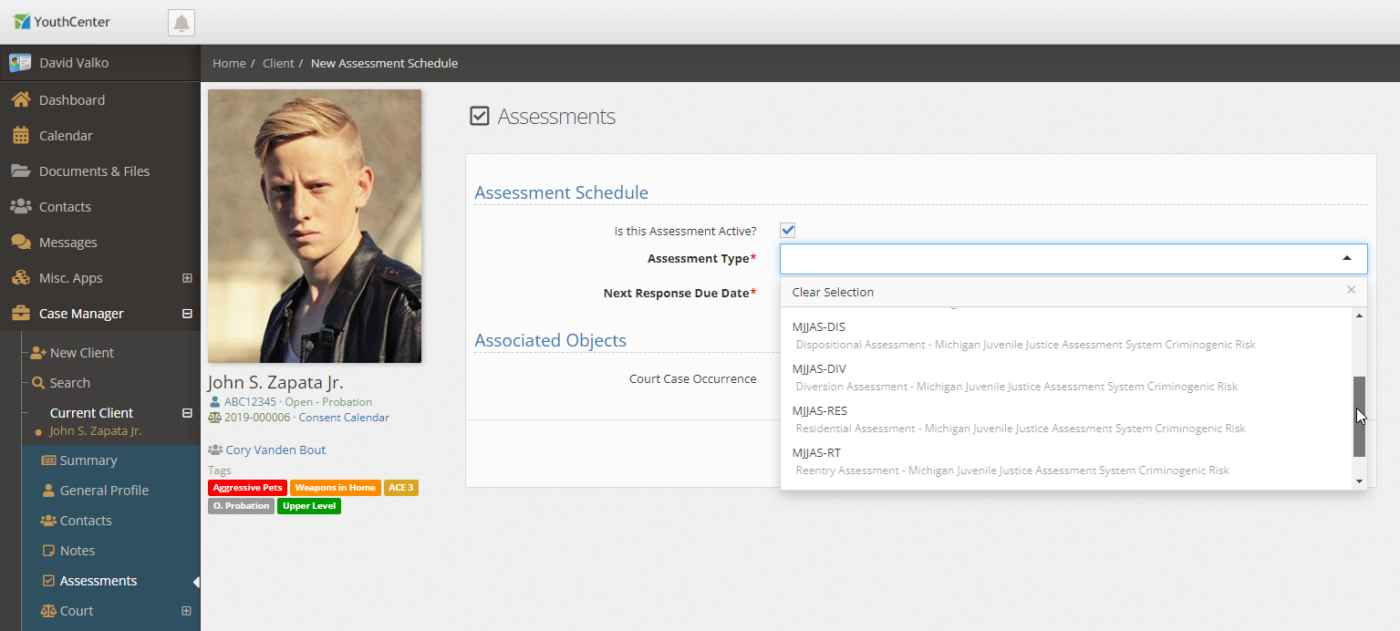Select MJJAS-DIS Dispositional Assessment option
Viewport: 1400px width, 631px height.
(x=1024, y=335)
